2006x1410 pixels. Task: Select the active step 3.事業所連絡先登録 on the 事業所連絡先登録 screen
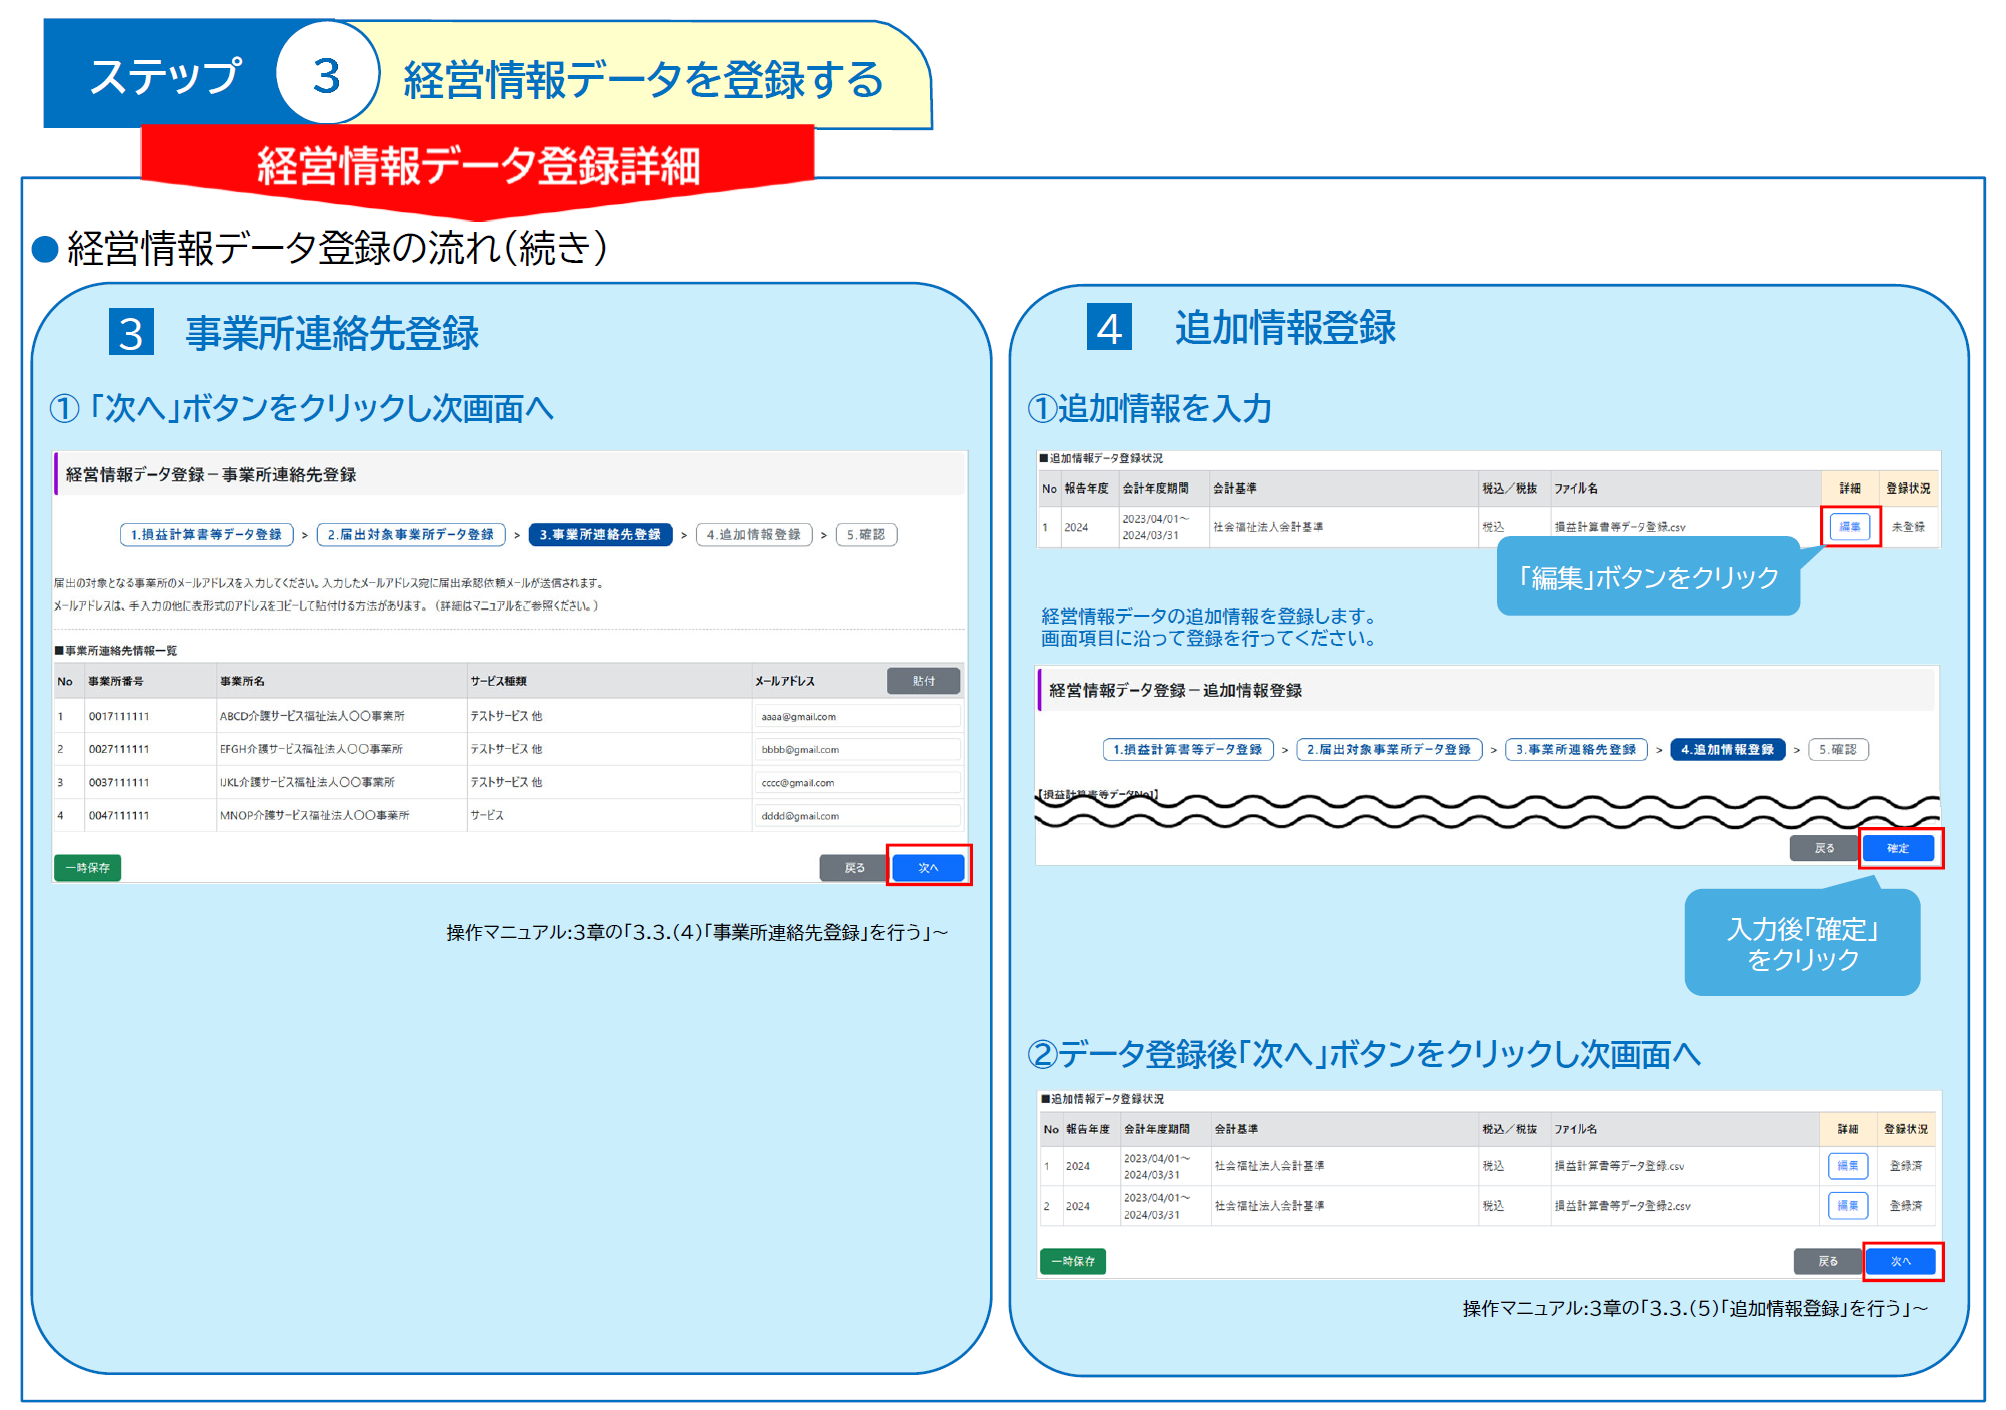pyautogui.click(x=600, y=535)
